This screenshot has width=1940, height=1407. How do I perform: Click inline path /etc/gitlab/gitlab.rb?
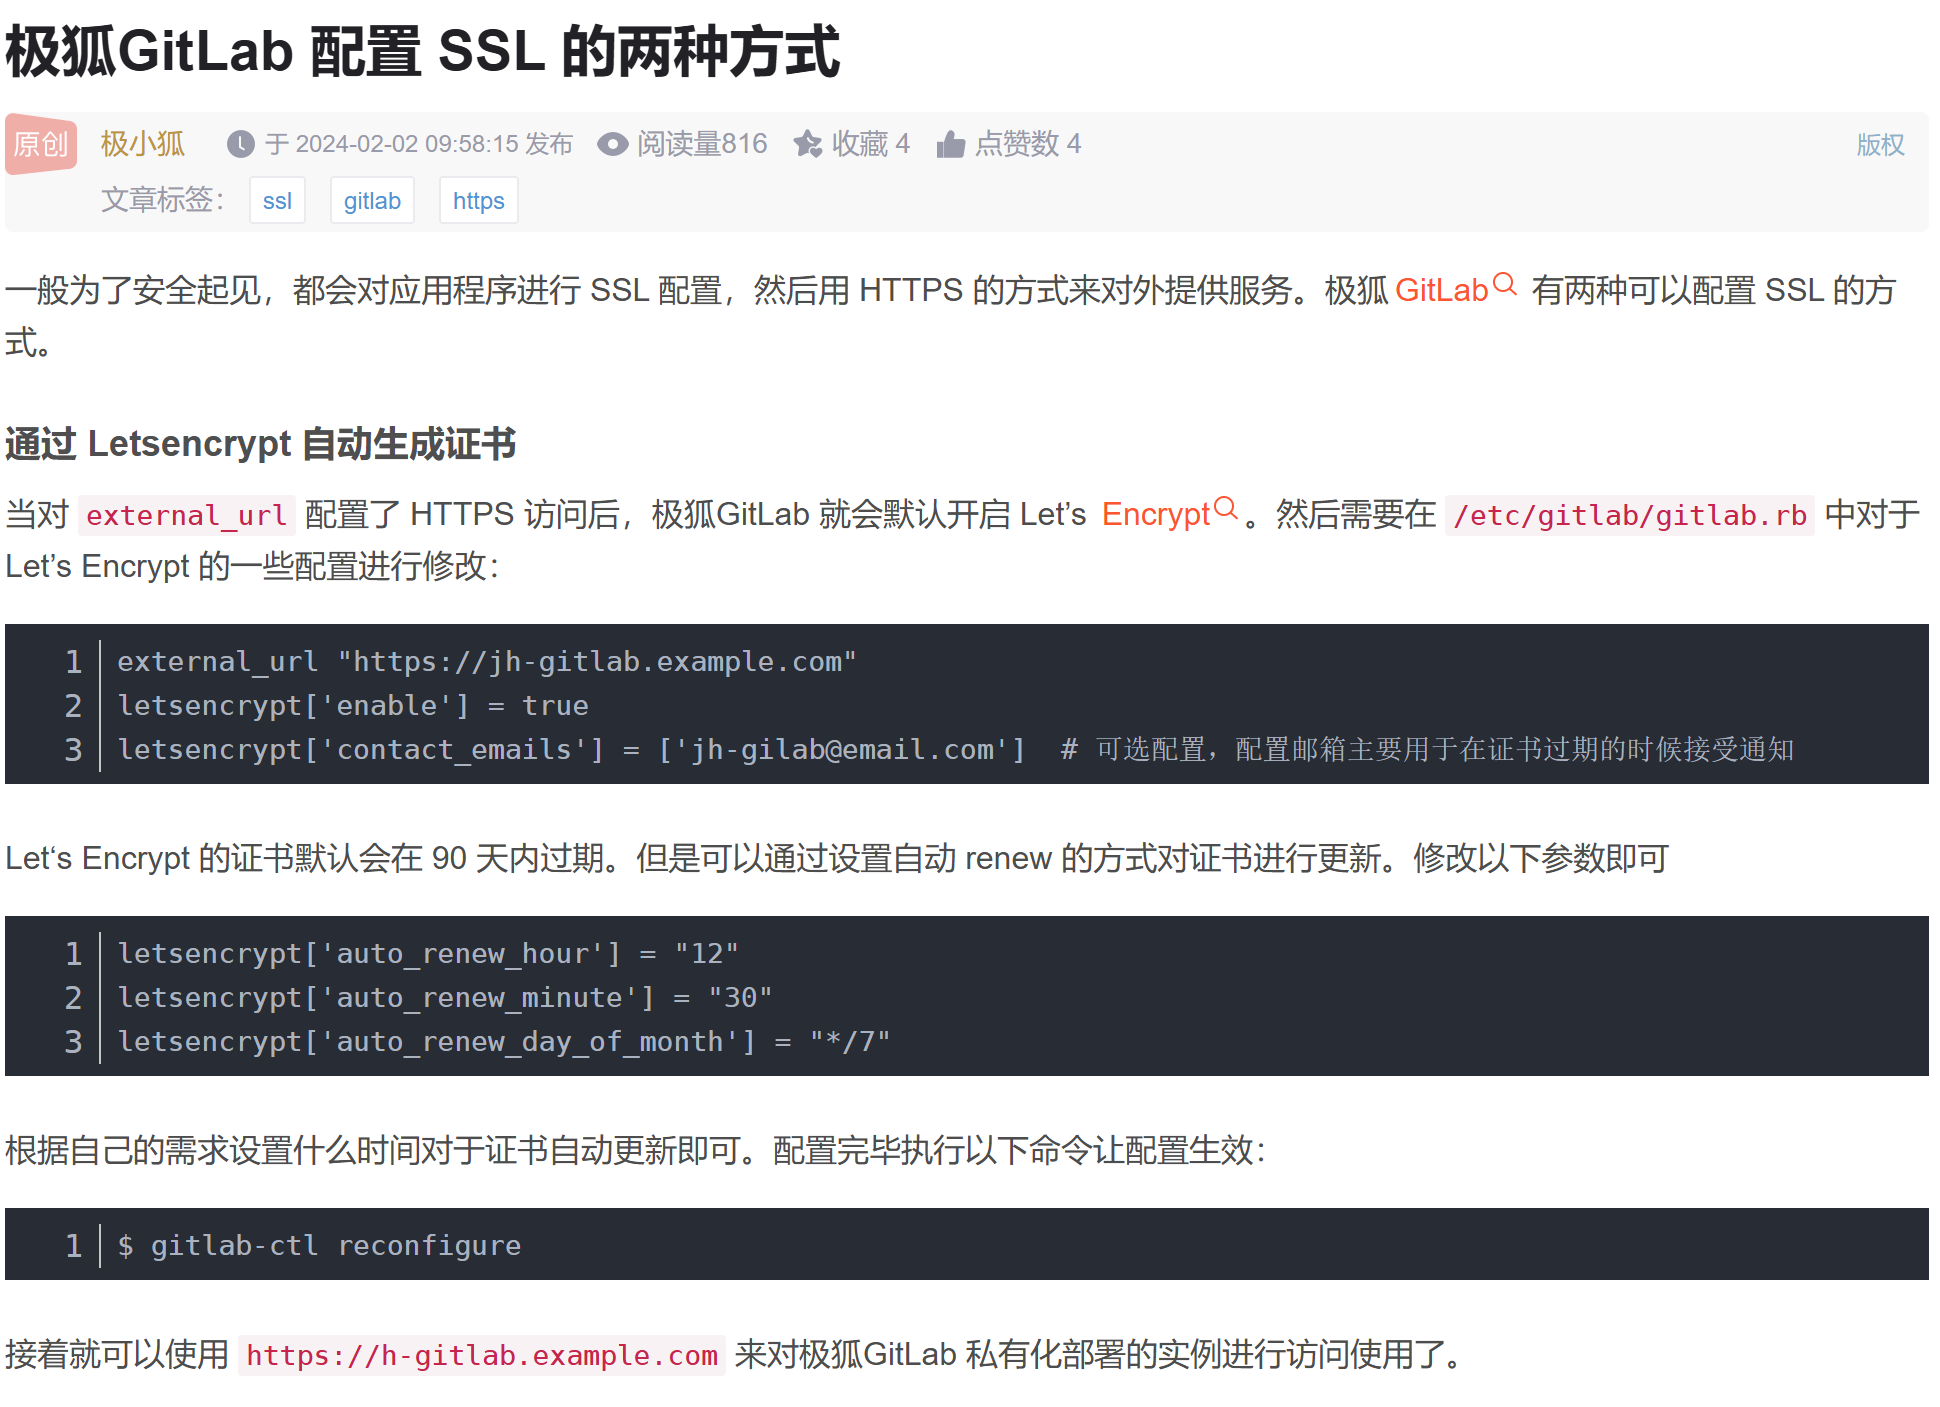pos(1629,515)
